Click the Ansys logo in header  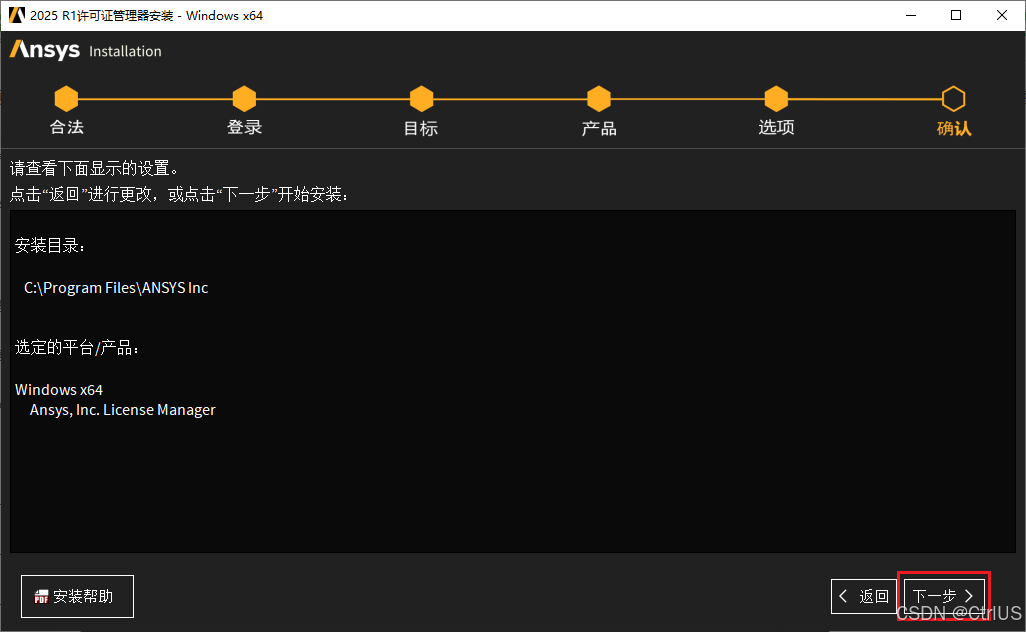(x=44, y=50)
